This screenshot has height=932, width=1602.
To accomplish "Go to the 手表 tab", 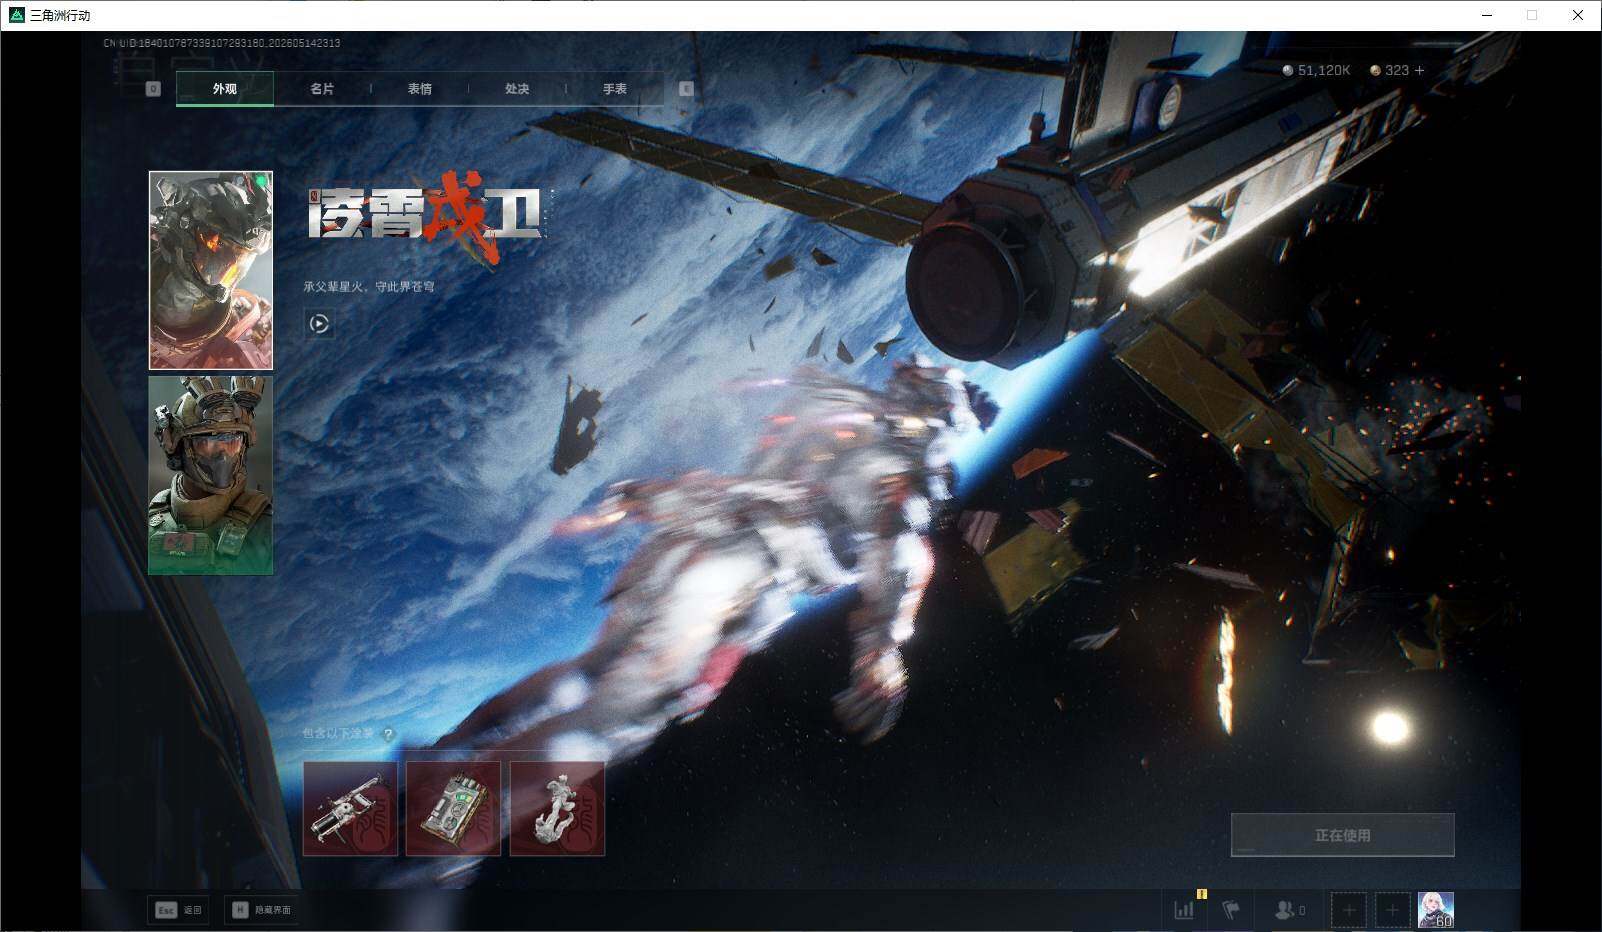I will [x=615, y=89].
